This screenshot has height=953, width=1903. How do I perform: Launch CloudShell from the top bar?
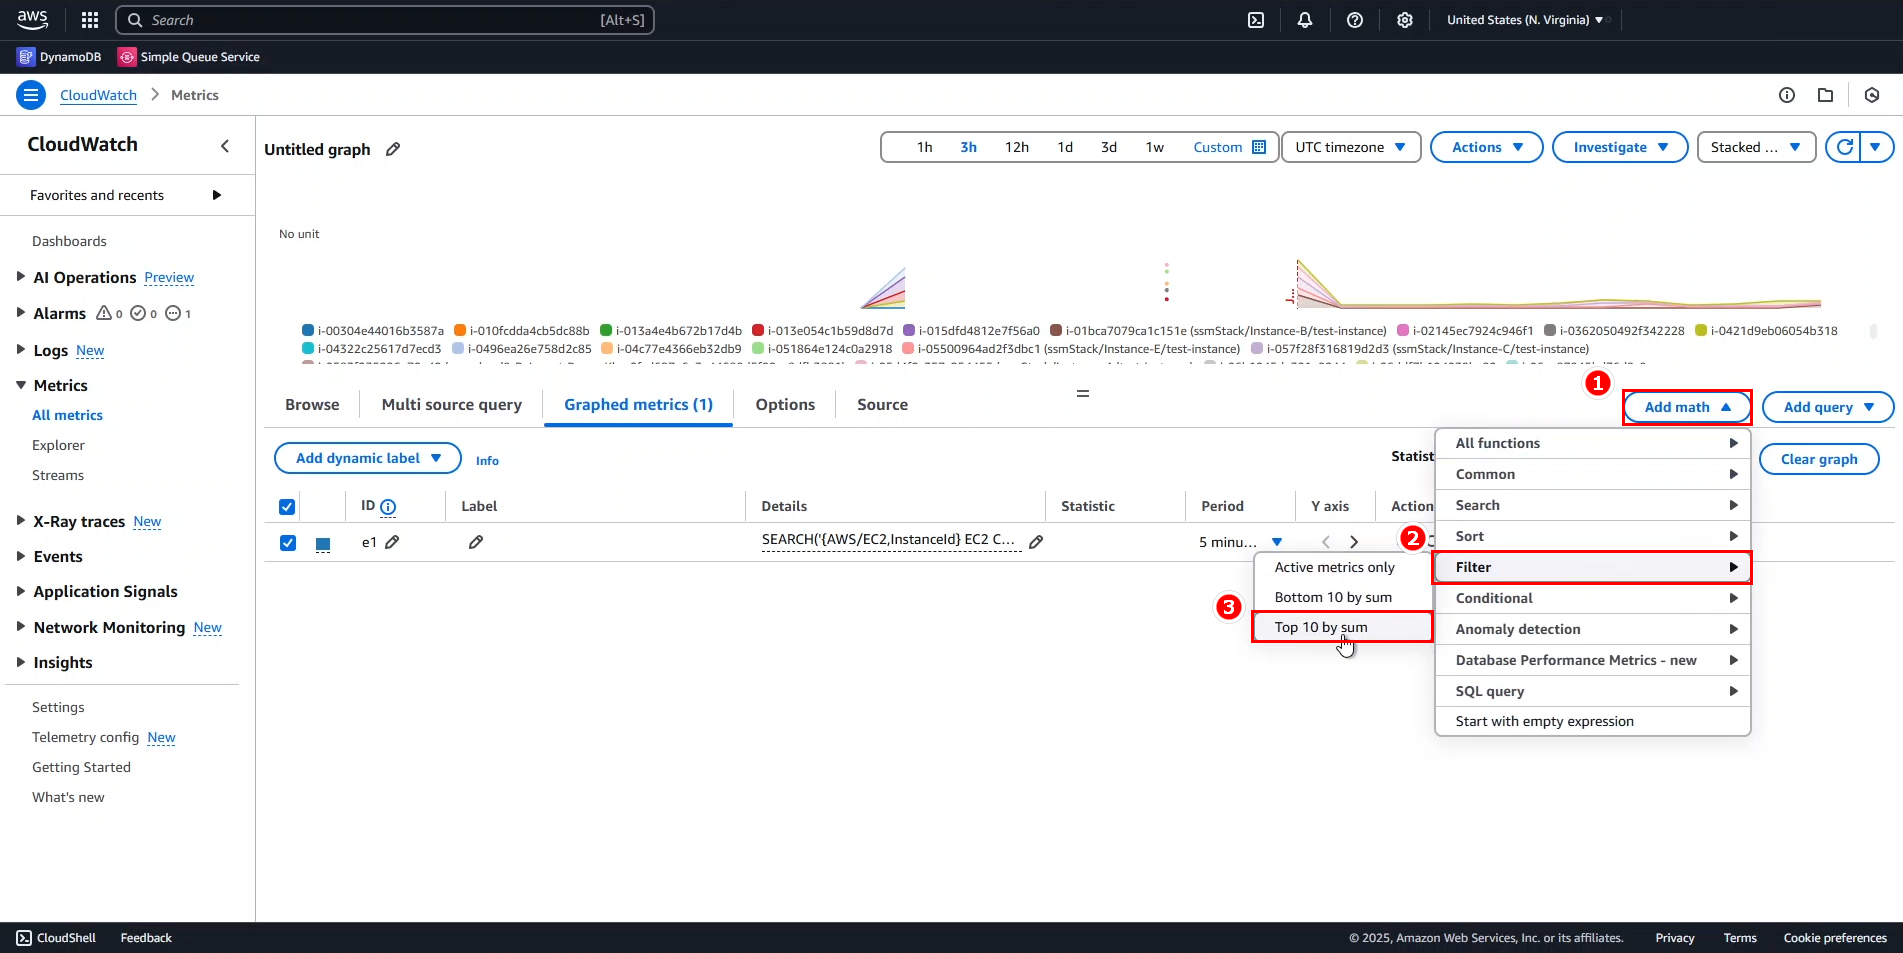tap(1256, 20)
